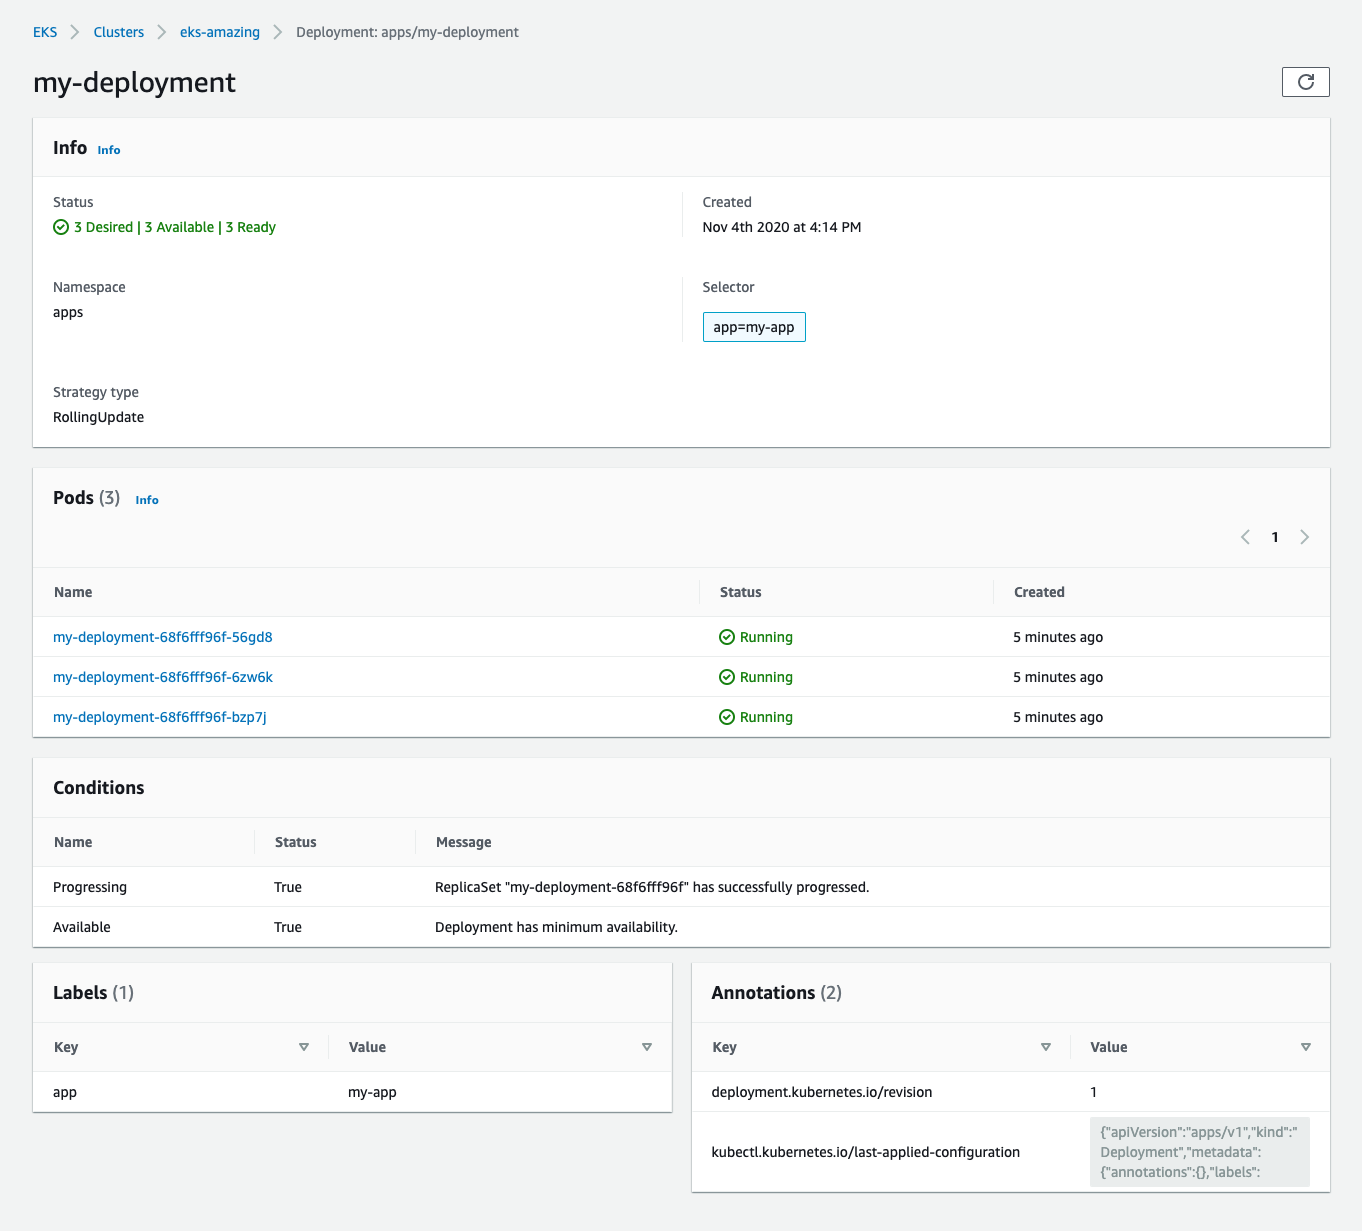Click Info link next to Info heading

(x=109, y=150)
